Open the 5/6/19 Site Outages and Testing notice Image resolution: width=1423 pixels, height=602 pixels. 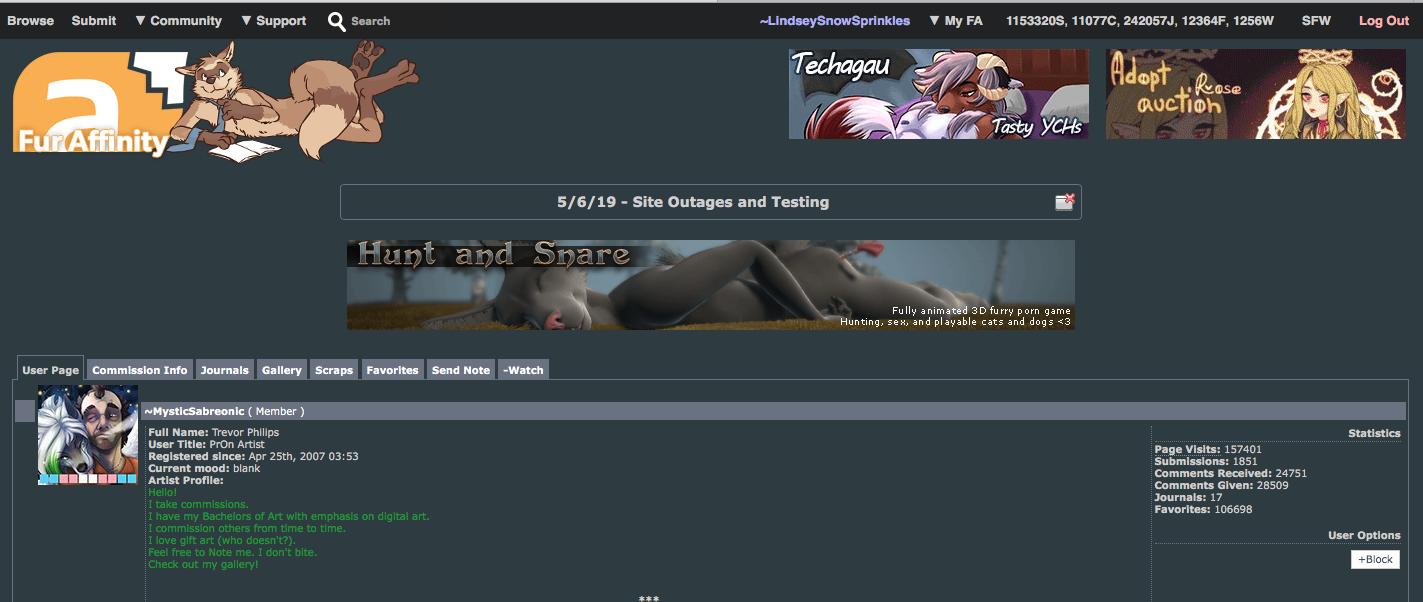pos(693,202)
